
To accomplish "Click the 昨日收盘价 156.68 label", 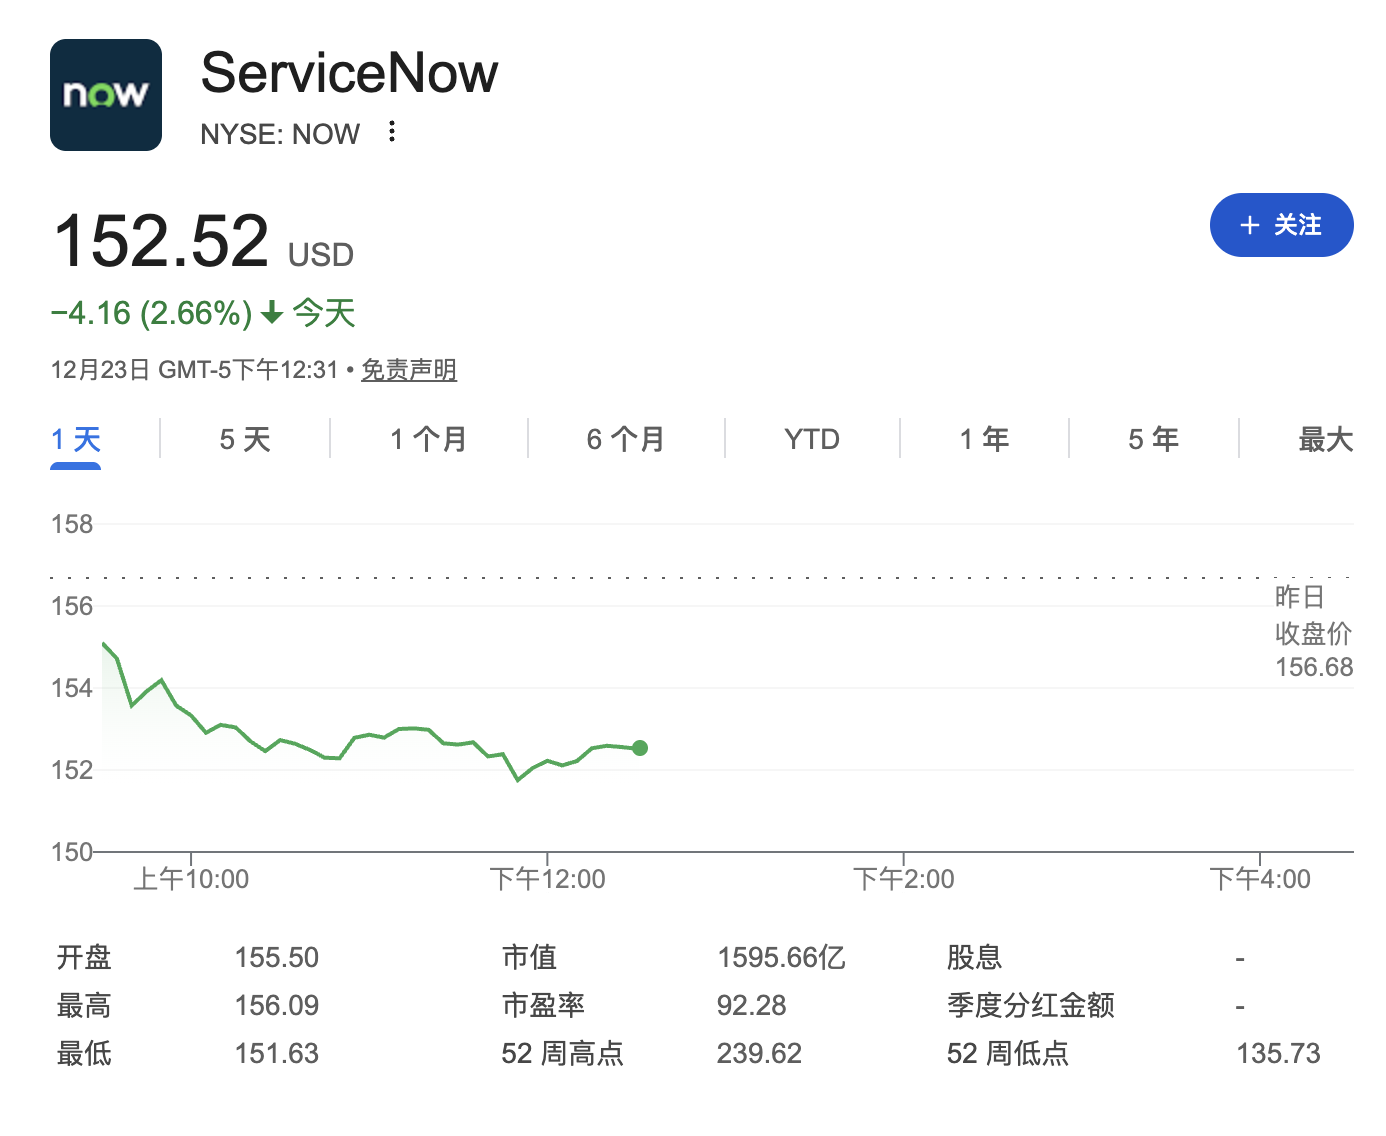I will 1313,633.
